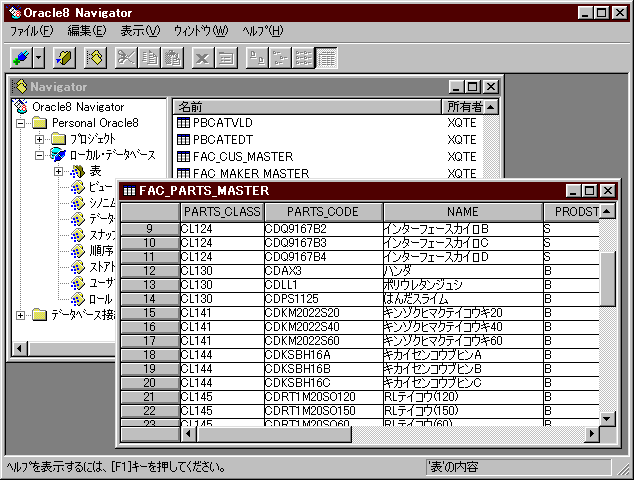The height and width of the screenshot is (480, 634).
Task: Open the ウィンドウ(W) menu
Action: coord(201,31)
